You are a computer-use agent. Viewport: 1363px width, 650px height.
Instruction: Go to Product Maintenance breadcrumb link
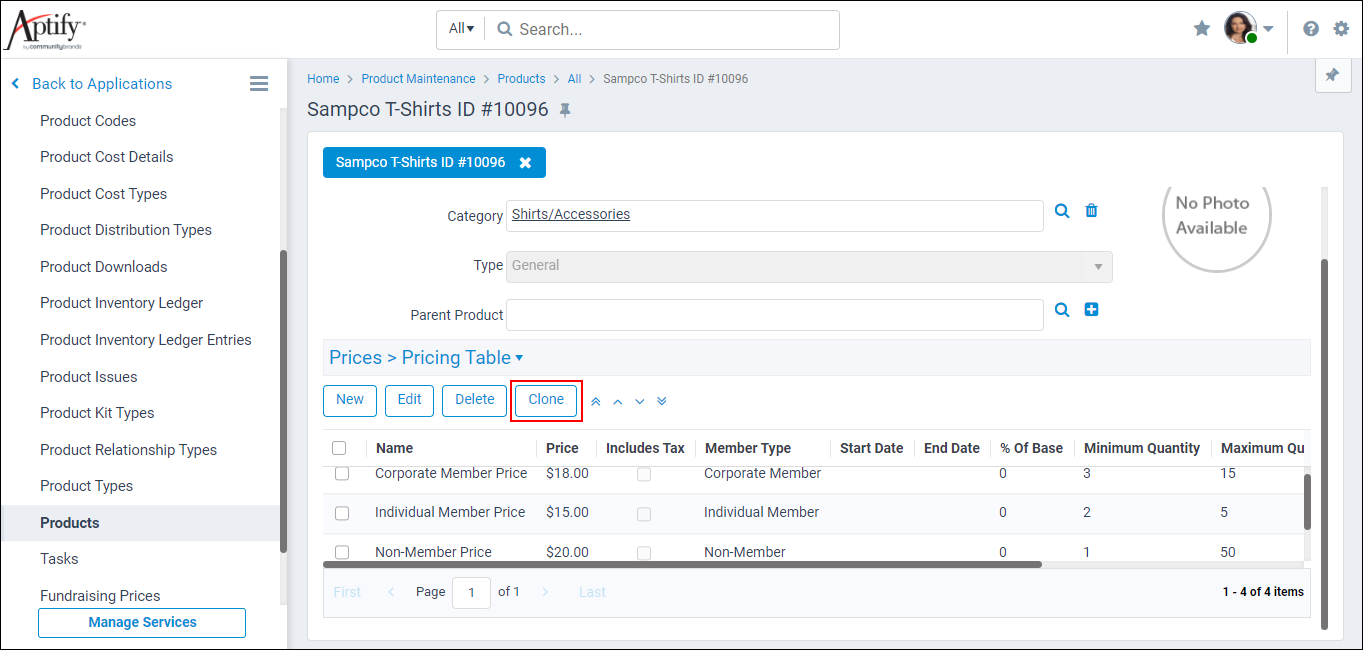tap(419, 79)
